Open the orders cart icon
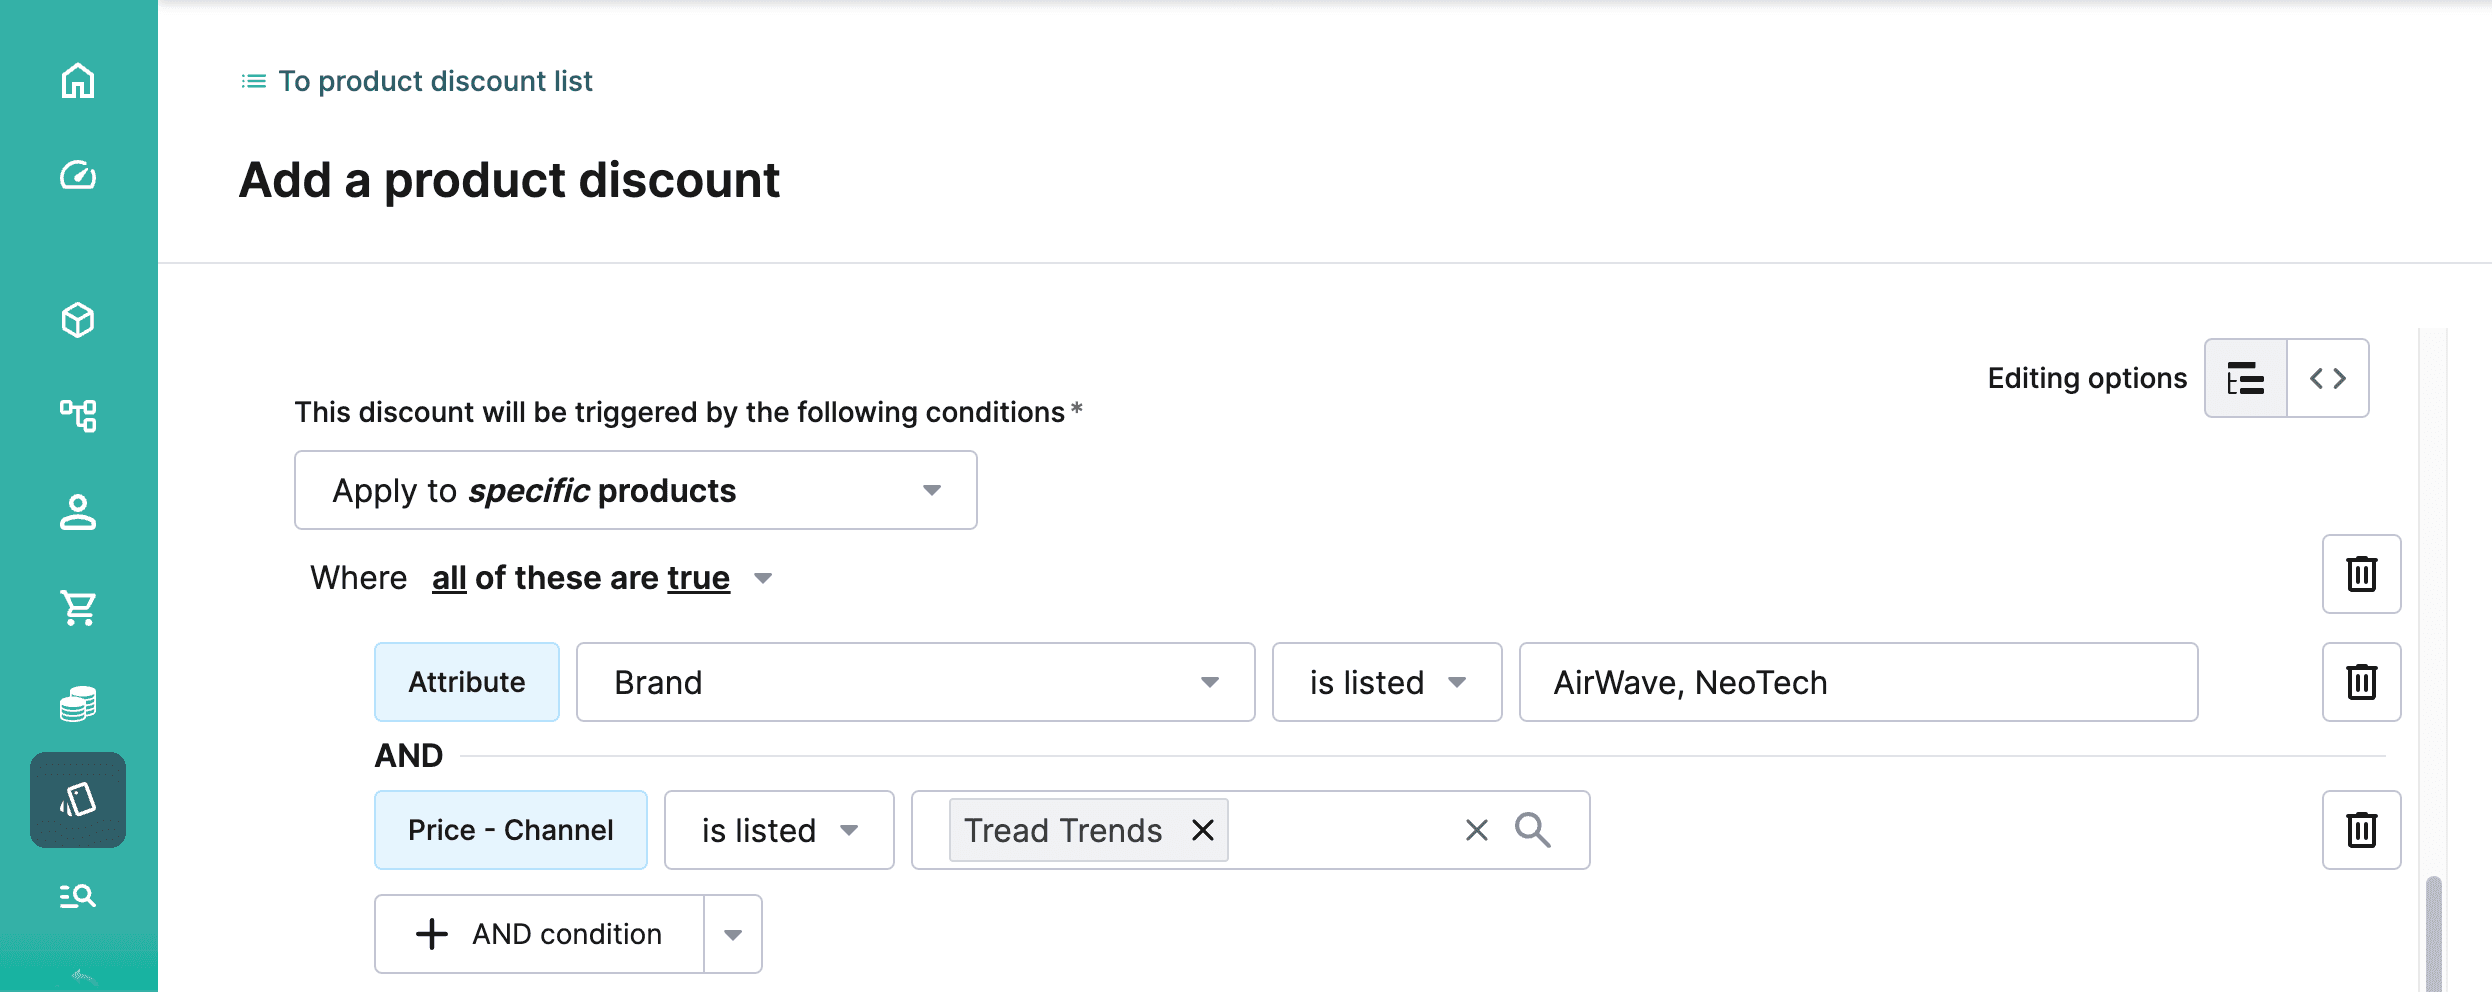 click(78, 607)
